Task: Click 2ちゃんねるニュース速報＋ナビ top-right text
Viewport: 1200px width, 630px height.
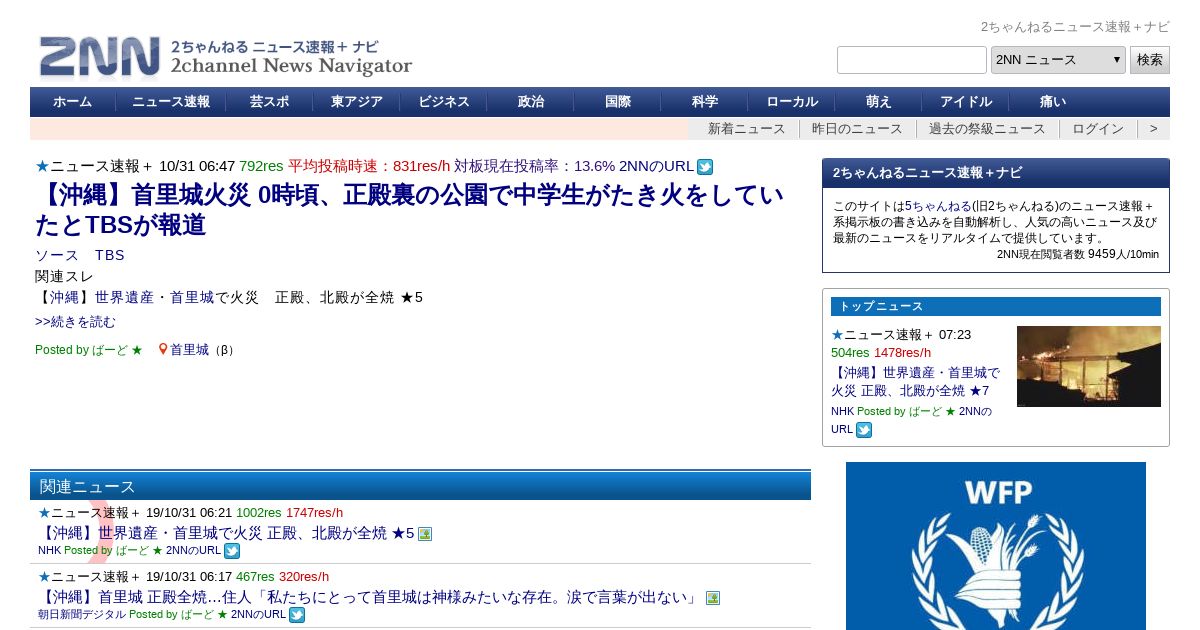Action: (1075, 27)
